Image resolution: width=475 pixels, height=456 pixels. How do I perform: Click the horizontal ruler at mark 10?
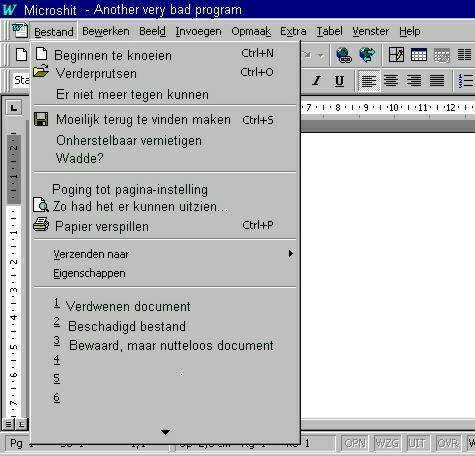pyautogui.click(x=394, y=108)
